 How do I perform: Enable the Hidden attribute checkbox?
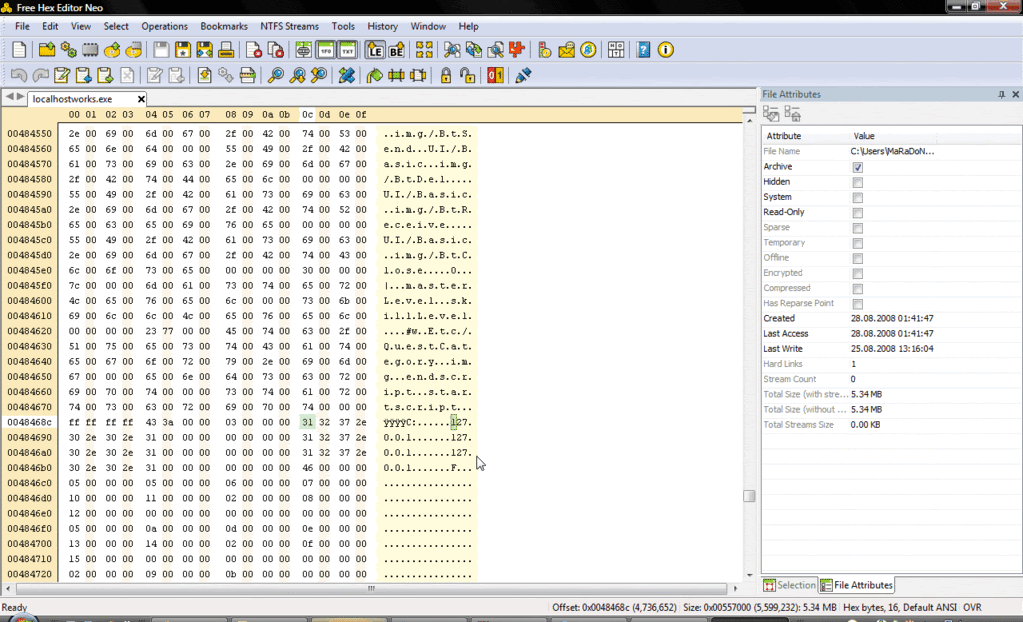tap(857, 182)
